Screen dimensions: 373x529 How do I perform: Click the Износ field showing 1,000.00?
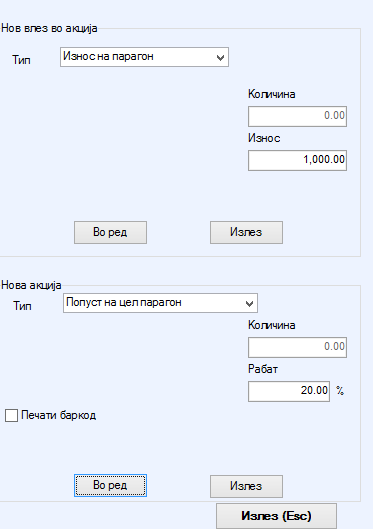click(297, 160)
